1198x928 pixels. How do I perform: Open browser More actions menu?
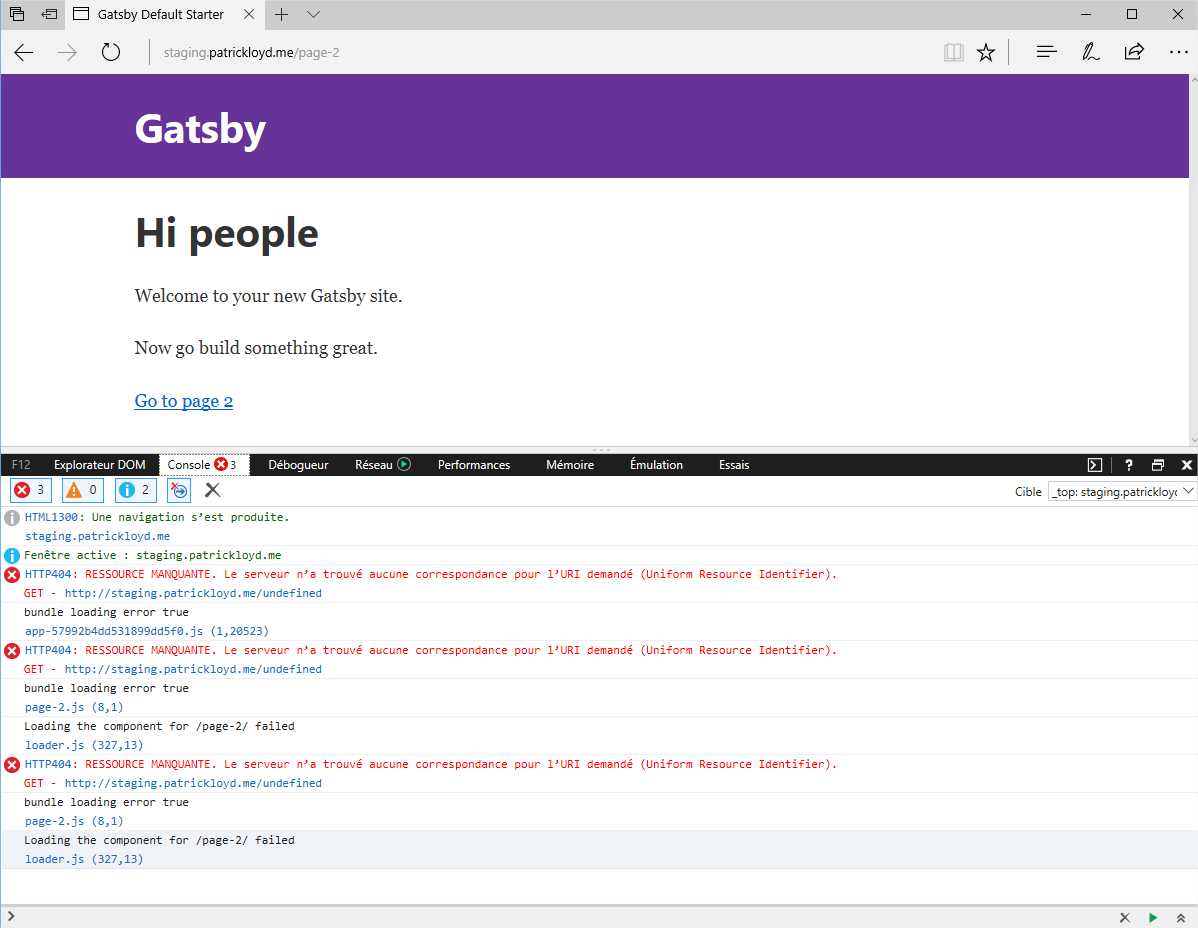coord(1179,52)
